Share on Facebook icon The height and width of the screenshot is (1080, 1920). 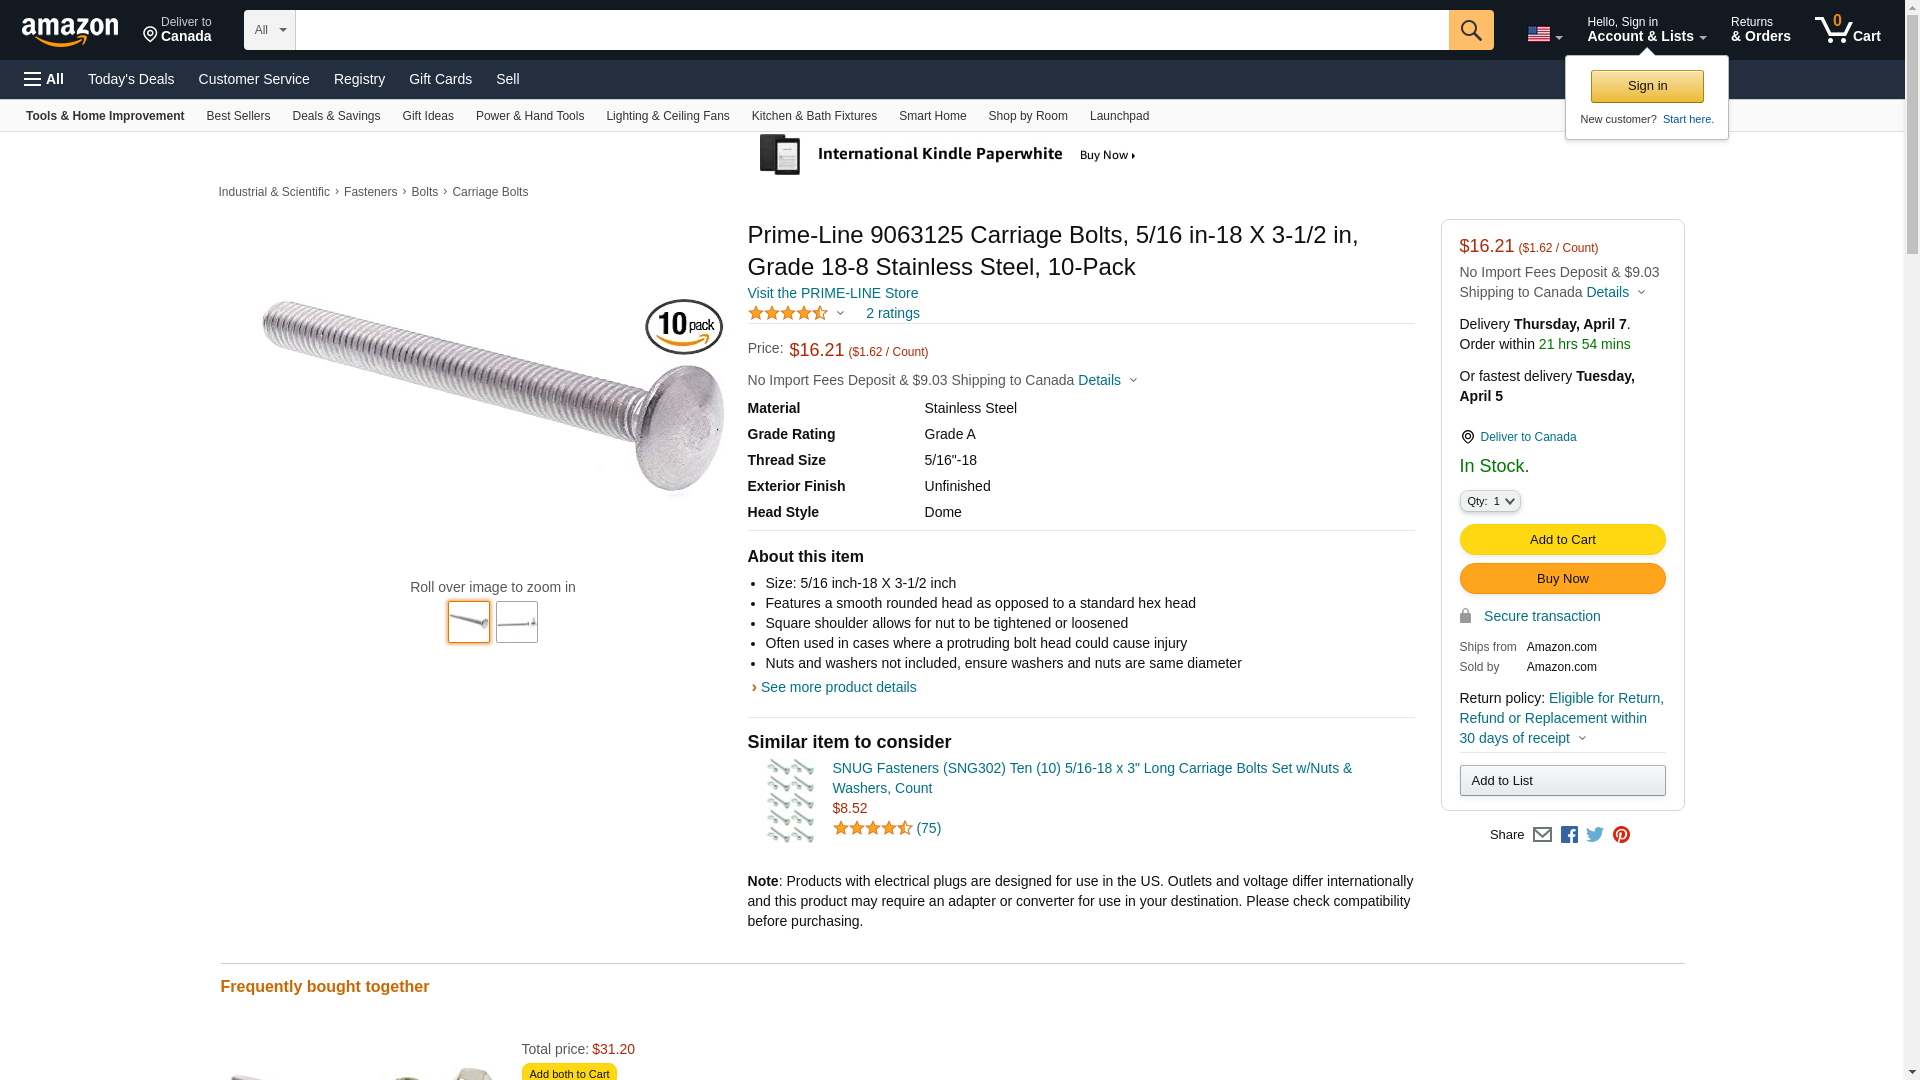click(x=1569, y=835)
